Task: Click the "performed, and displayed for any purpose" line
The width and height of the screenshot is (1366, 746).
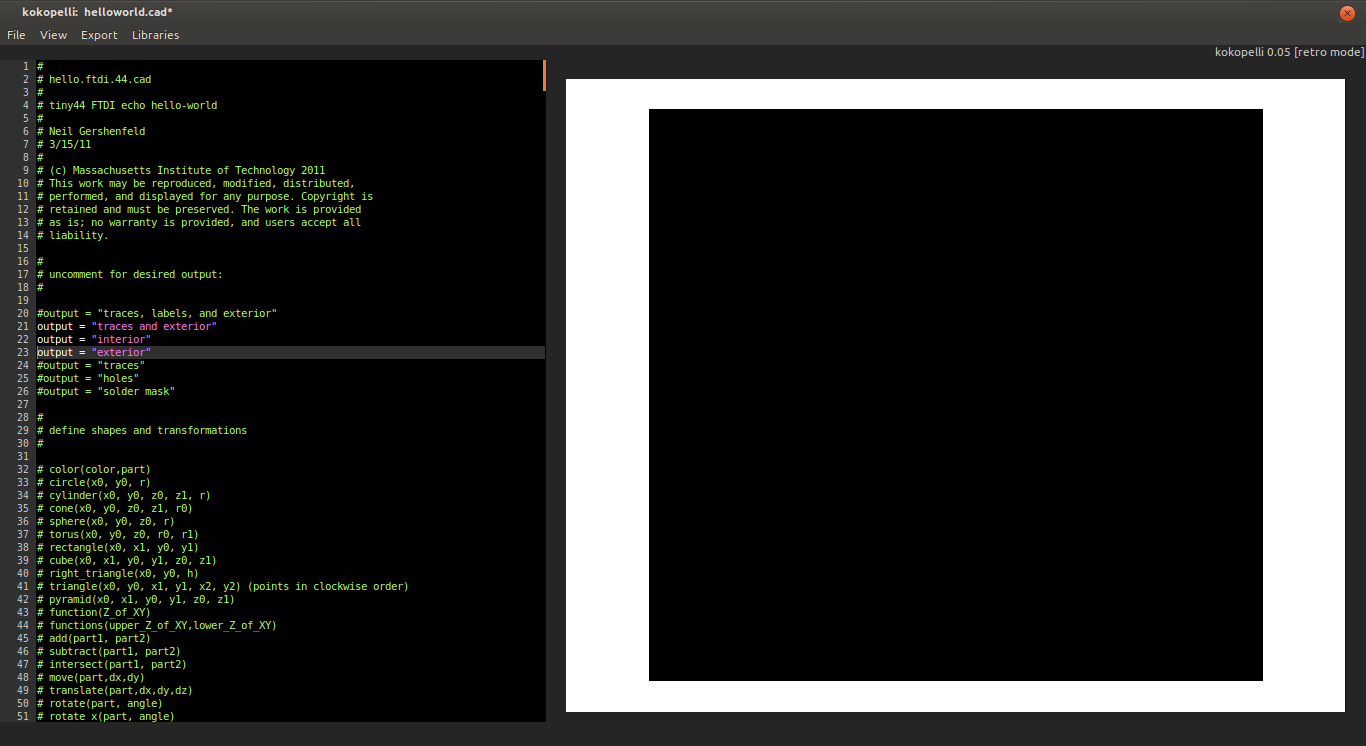Action: pos(205,196)
